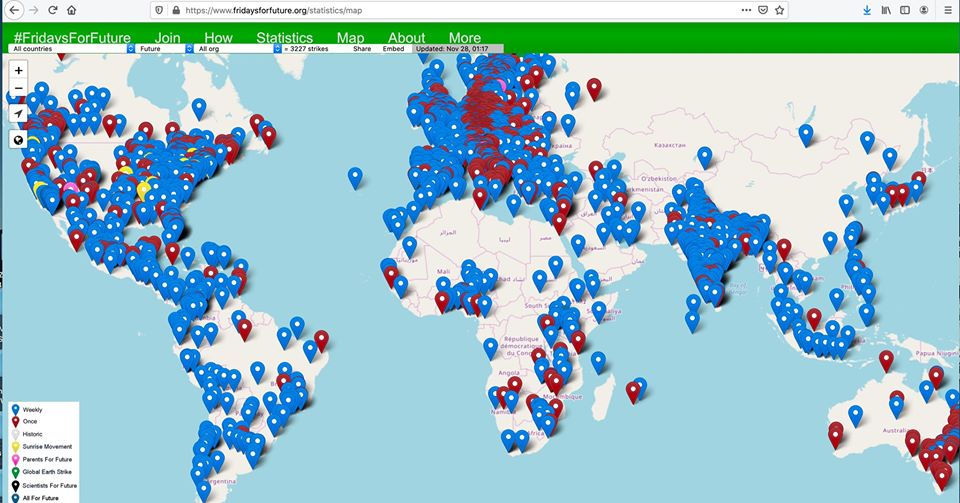
Task: Open the Firefox downloads panel
Action: [866, 10]
